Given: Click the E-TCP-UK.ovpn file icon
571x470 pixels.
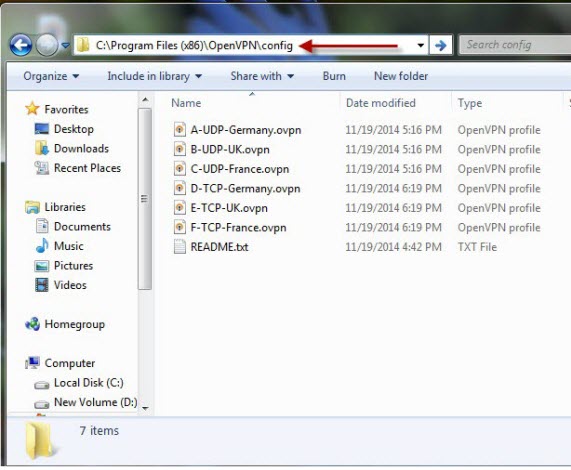Looking at the screenshot, I should coord(180,207).
